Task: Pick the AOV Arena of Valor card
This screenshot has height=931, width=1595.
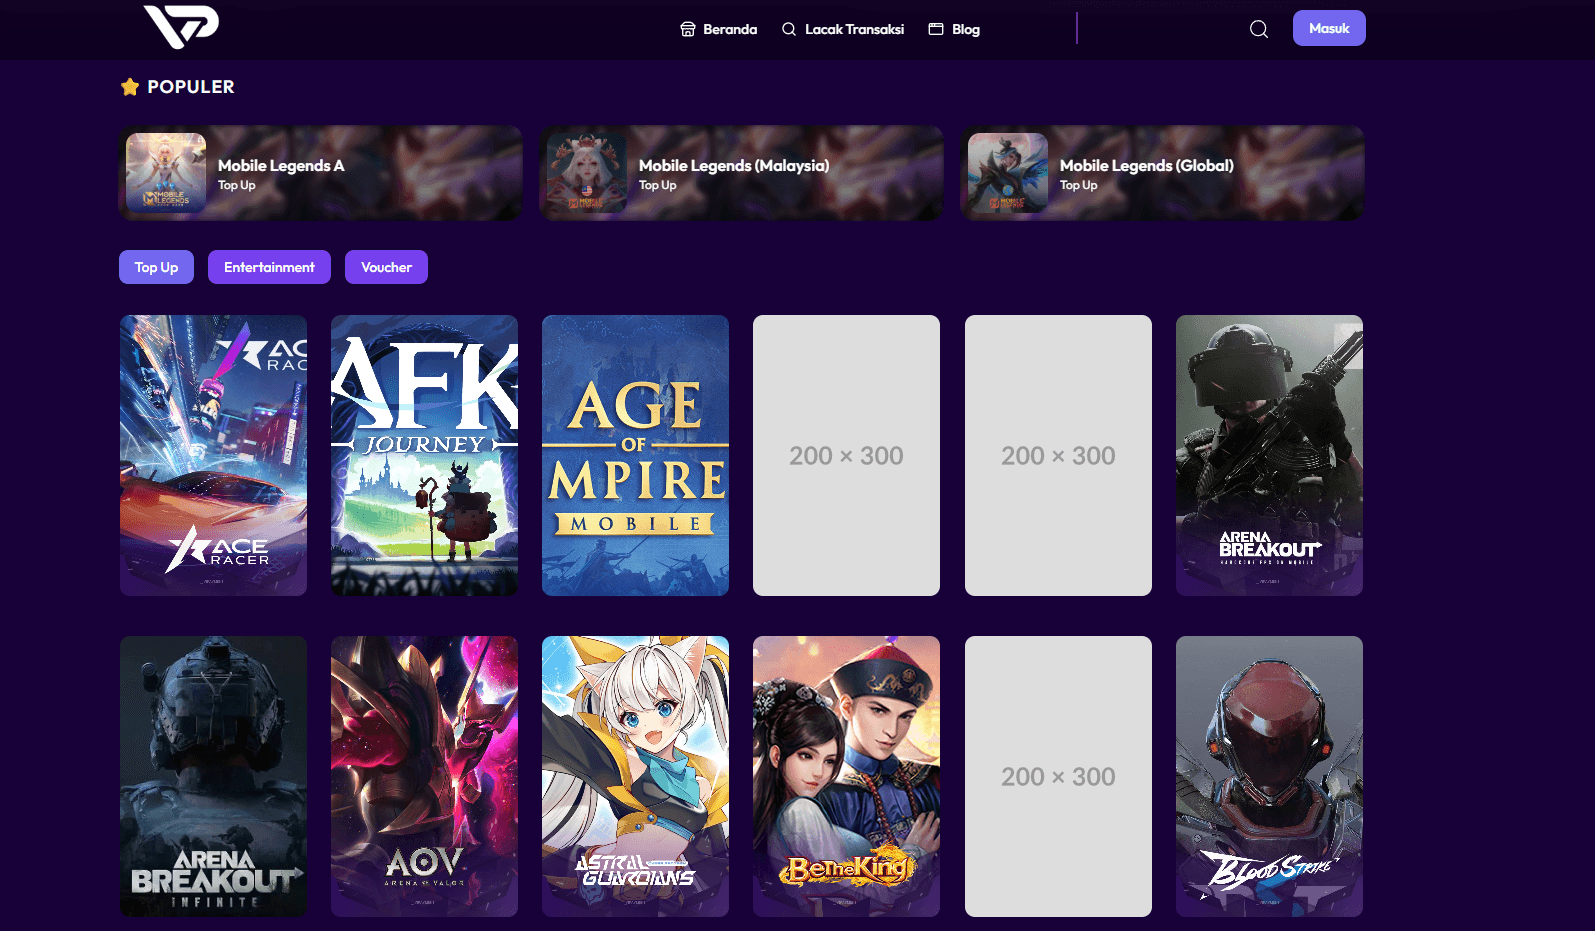Action: click(x=424, y=776)
